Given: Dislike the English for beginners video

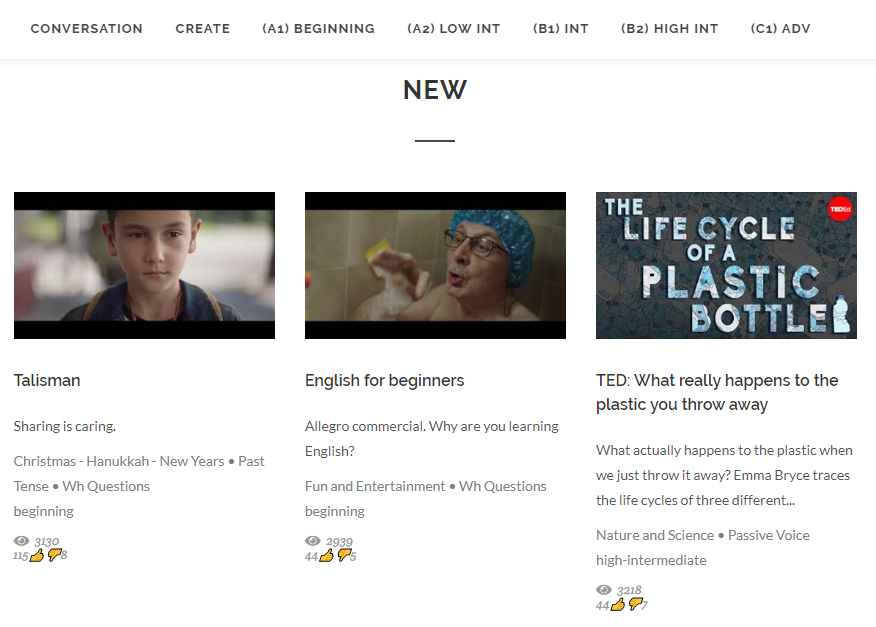Looking at the screenshot, I should pyautogui.click(x=344, y=555).
